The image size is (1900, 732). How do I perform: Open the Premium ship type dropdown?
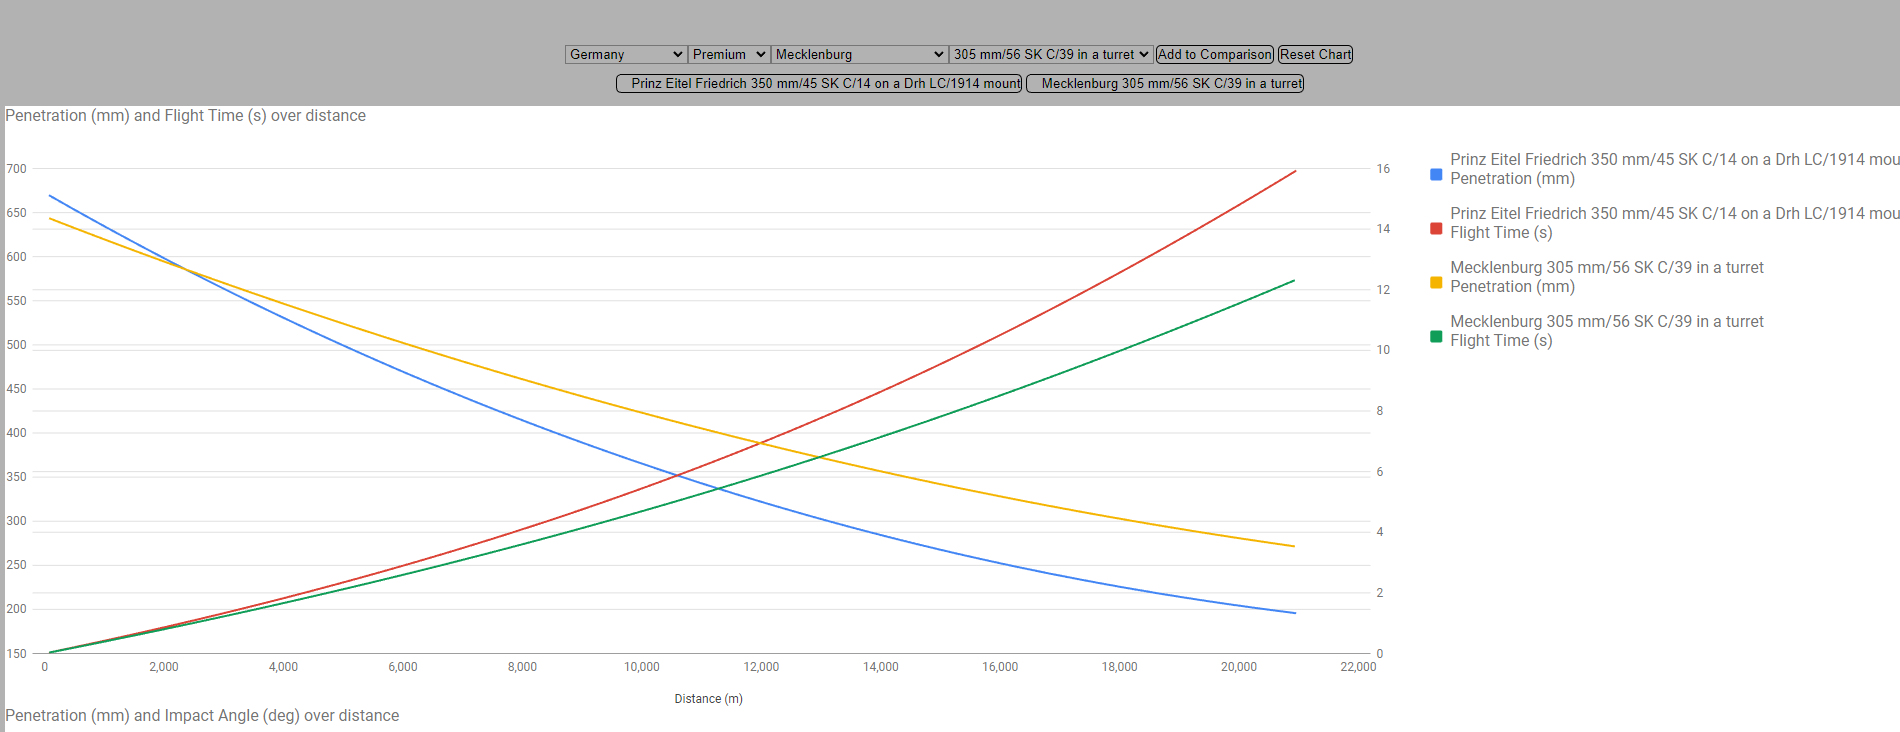tap(729, 54)
